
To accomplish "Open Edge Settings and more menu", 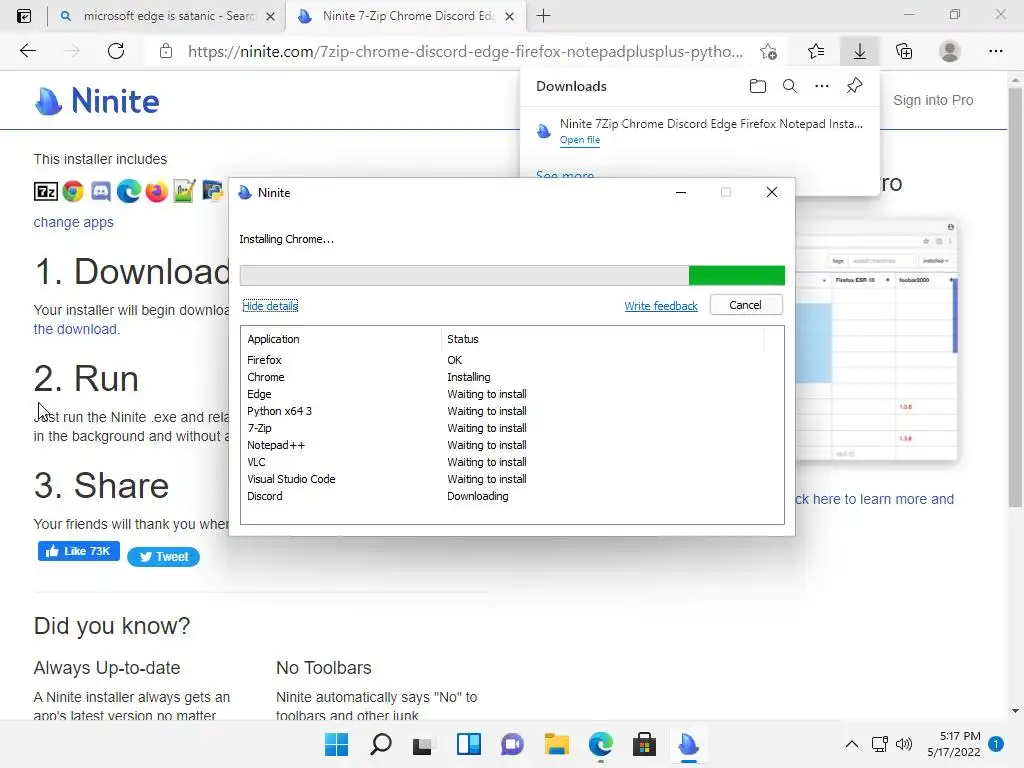I will 995,51.
